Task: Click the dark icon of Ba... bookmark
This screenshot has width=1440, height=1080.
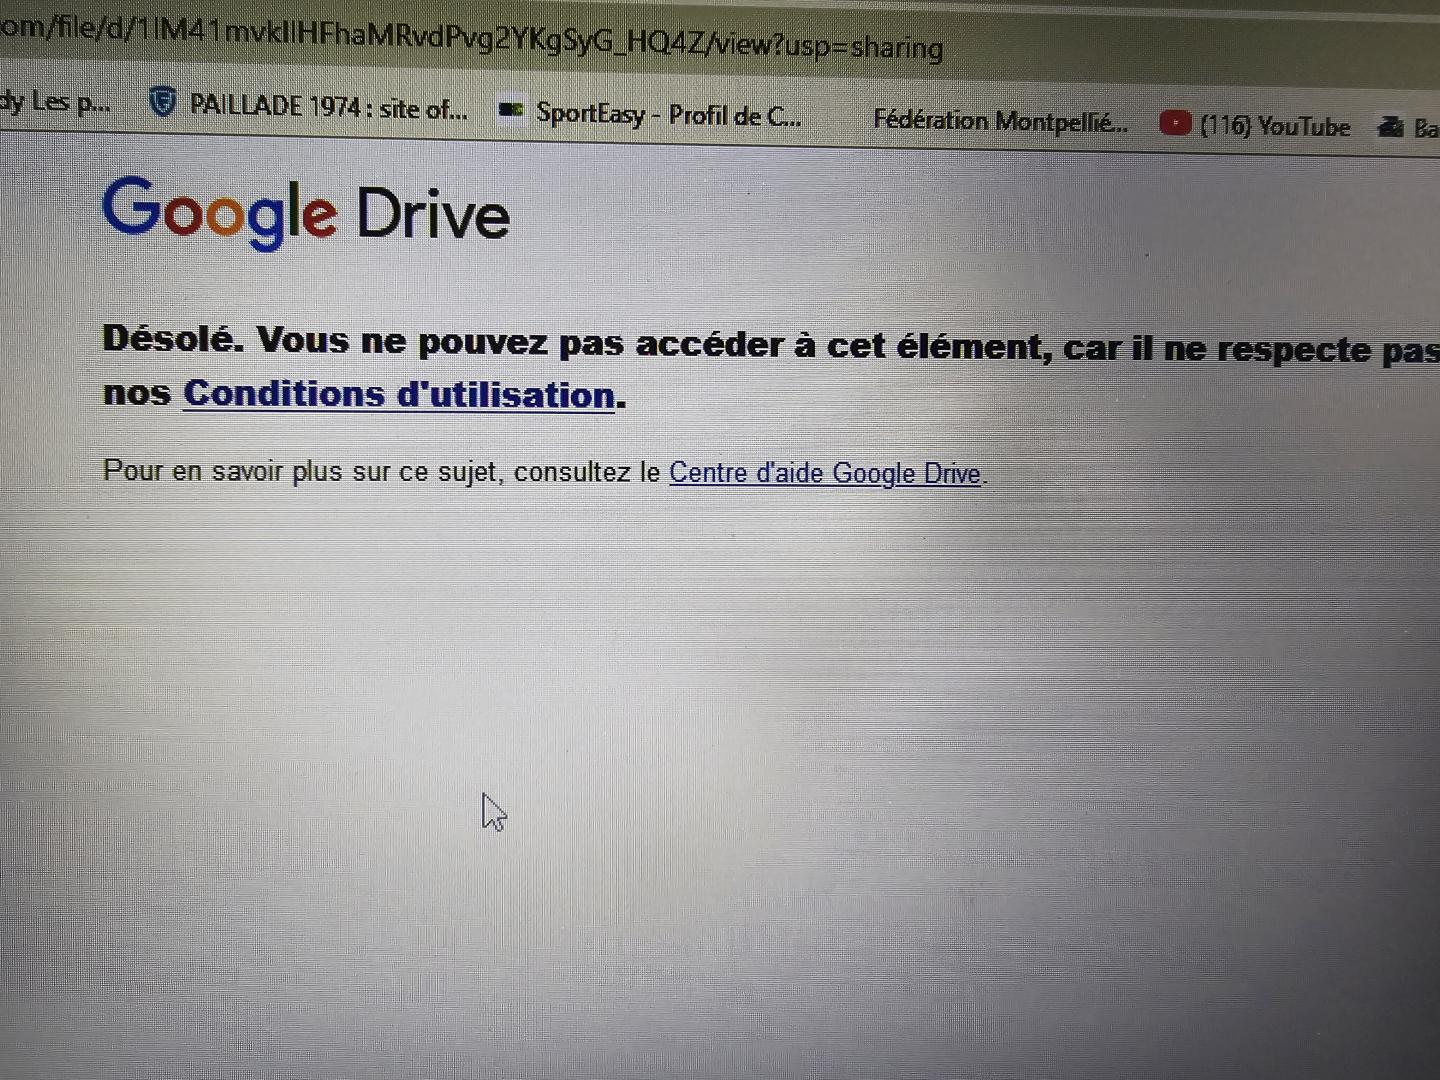Action: 1391,126
